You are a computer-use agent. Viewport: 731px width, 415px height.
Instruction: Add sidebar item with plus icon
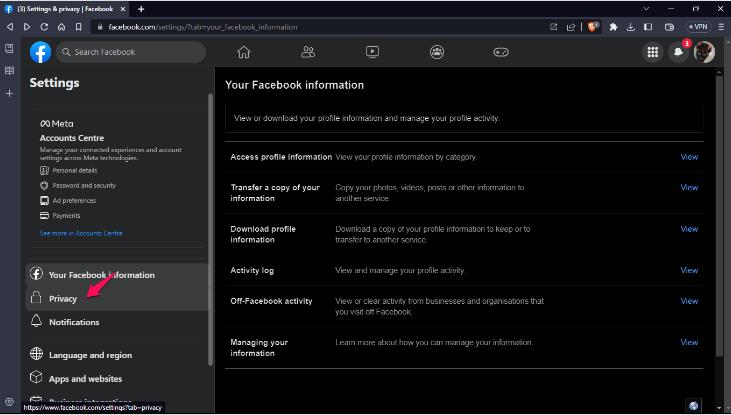pyautogui.click(x=9, y=94)
